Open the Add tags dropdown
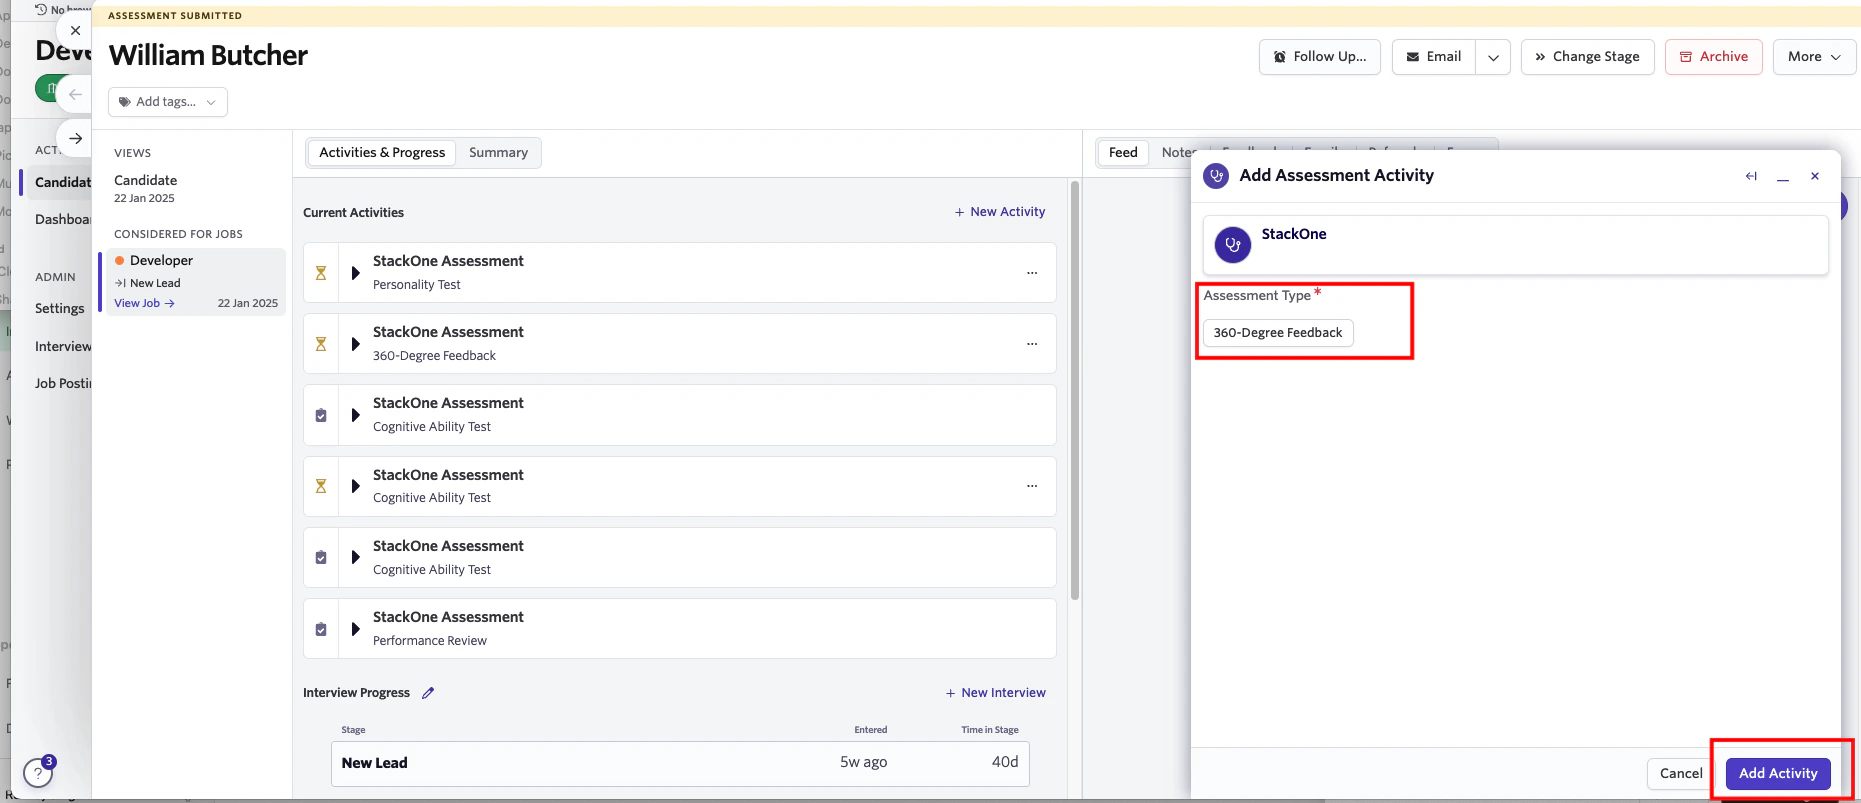Viewport: 1861px width, 803px height. [x=168, y=102]
